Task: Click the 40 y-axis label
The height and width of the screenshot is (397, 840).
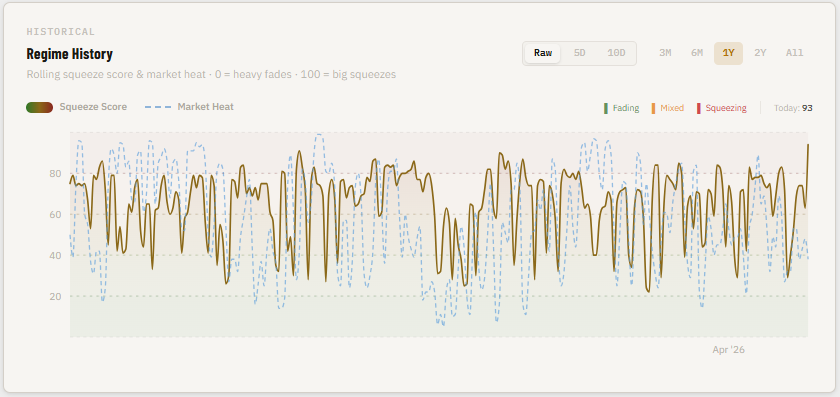Action: coord(55,256)
